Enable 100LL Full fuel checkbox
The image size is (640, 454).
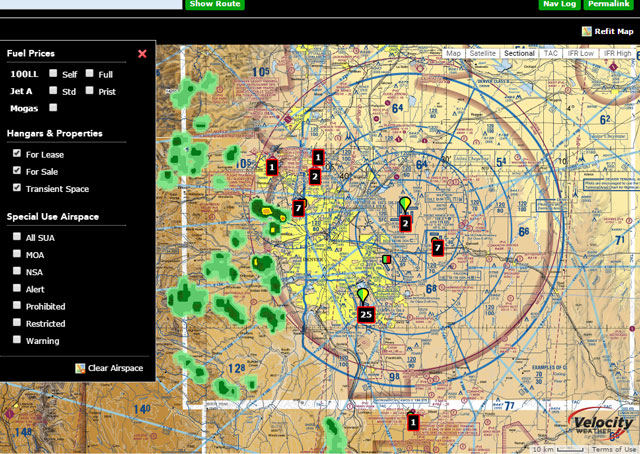tap(89, 73)
